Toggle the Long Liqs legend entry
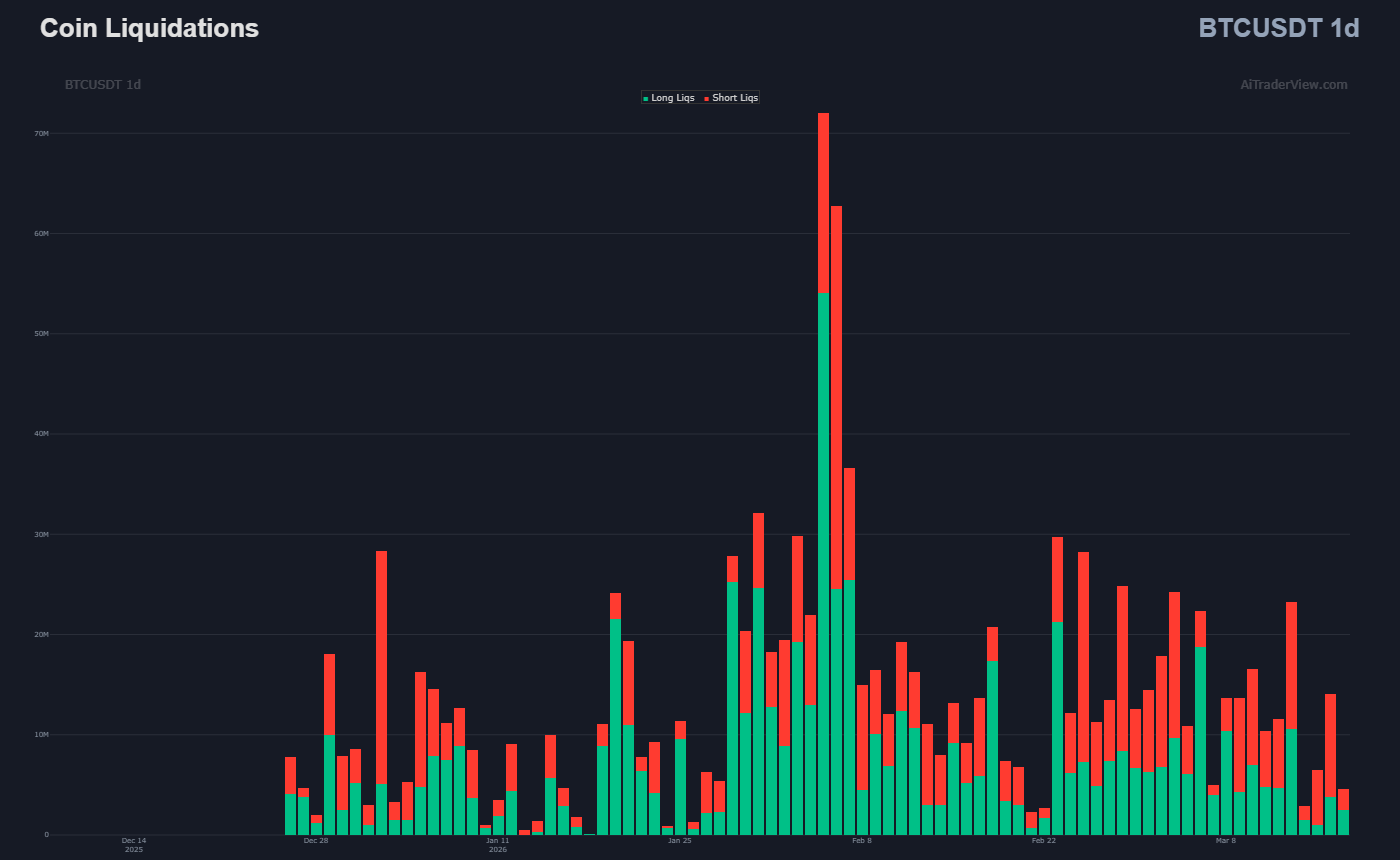The height and width of the screenshot is (860, 1400). (x=672, y=98)
